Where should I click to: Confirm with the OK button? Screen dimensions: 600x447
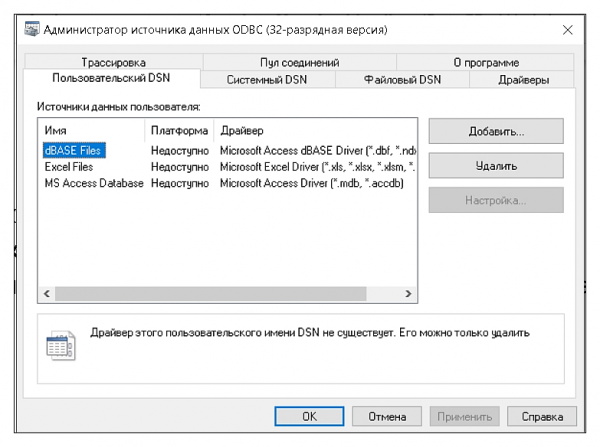tap(309, 416)
